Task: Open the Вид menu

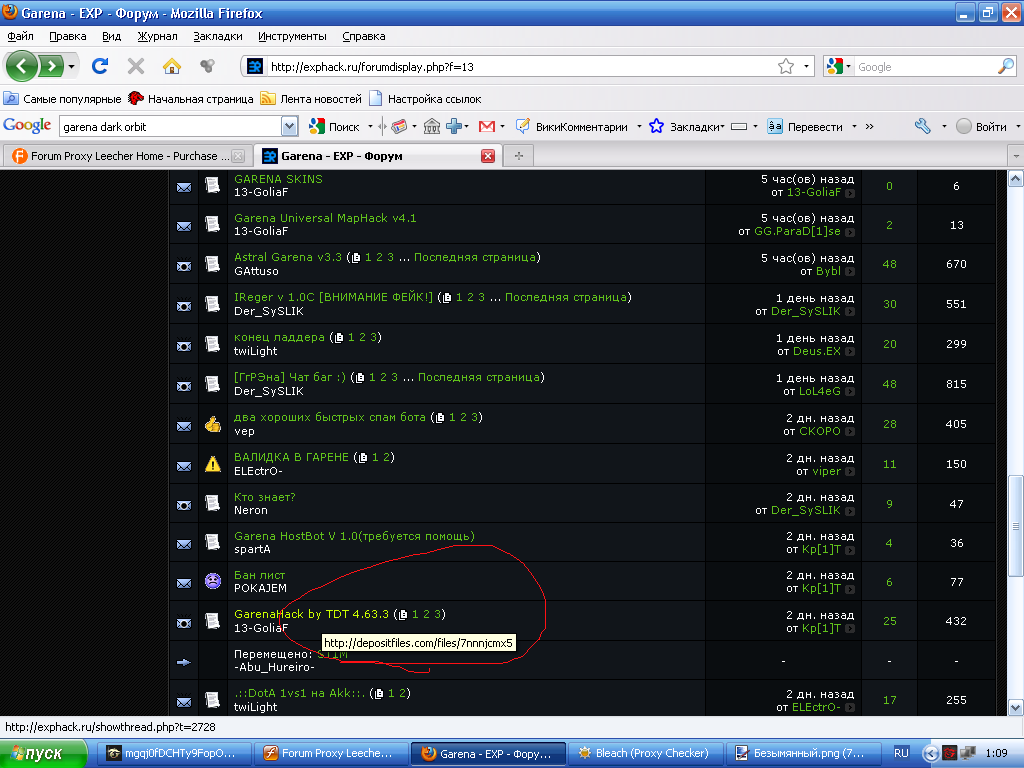Action: tap(111, 36)
